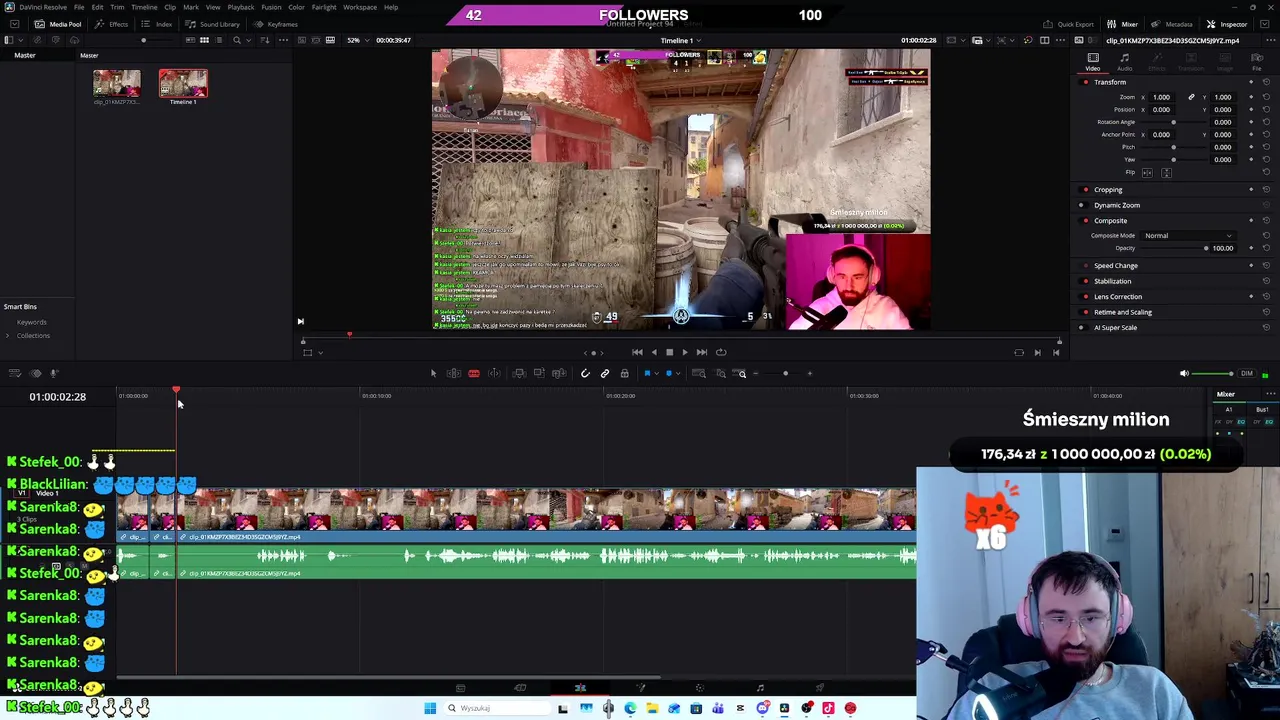Open the Fusion menu
Image resolution: width=1280 pixels, height=720 pixels.
point(271,7)
